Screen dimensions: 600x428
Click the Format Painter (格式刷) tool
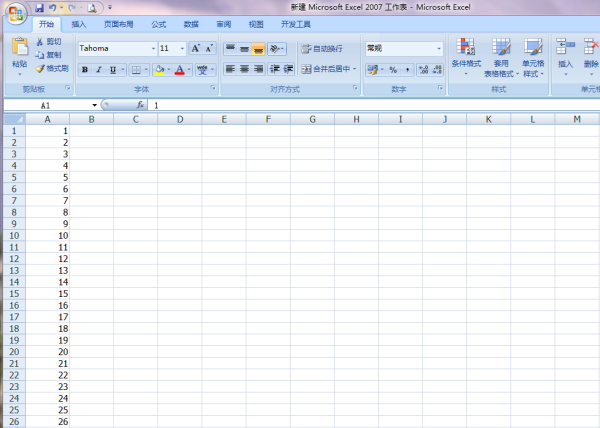coord(51,68)
